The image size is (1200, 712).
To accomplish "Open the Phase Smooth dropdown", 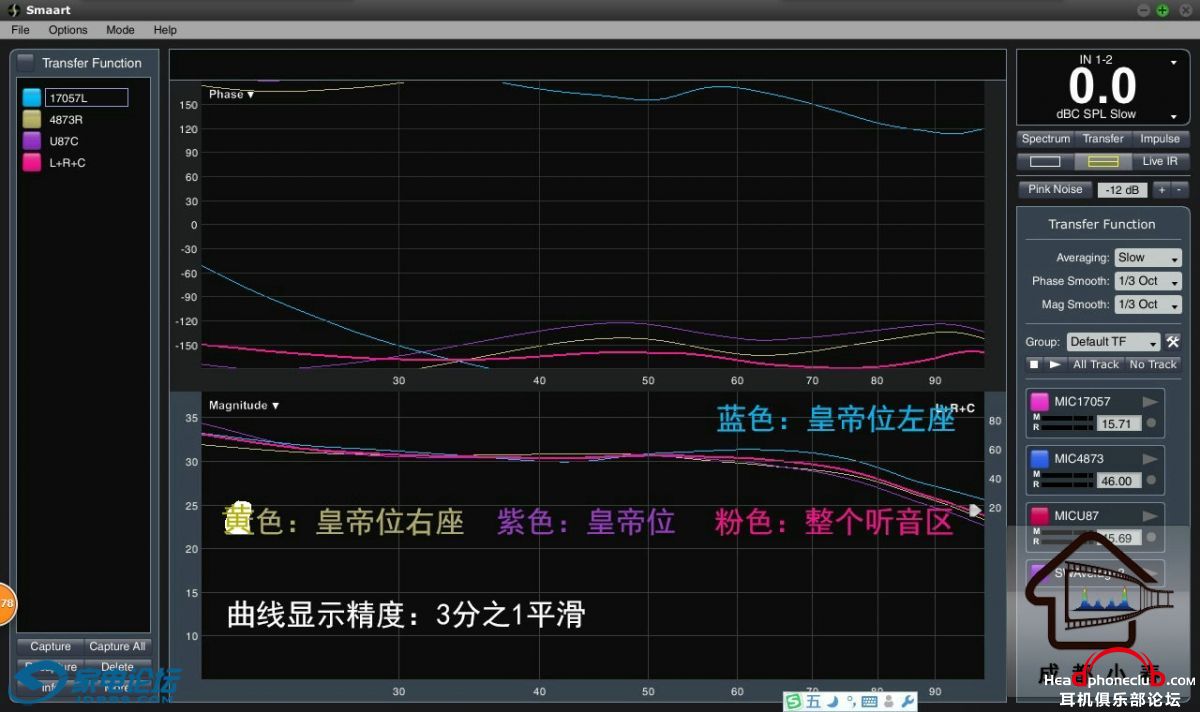I will tap(1148, 281).
